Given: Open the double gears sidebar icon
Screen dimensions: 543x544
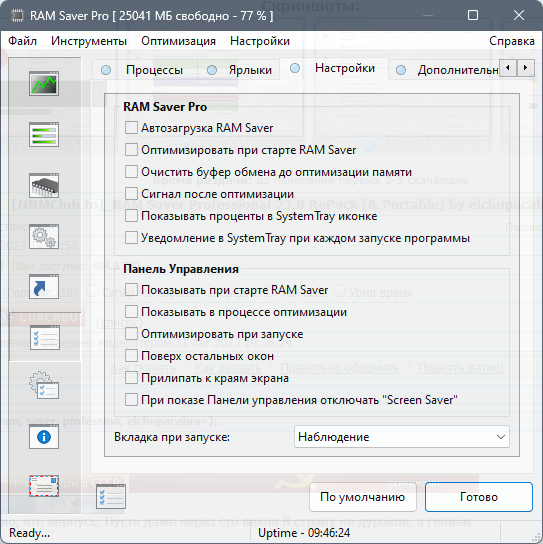Looking at the screenshot, I should point(44,236).
